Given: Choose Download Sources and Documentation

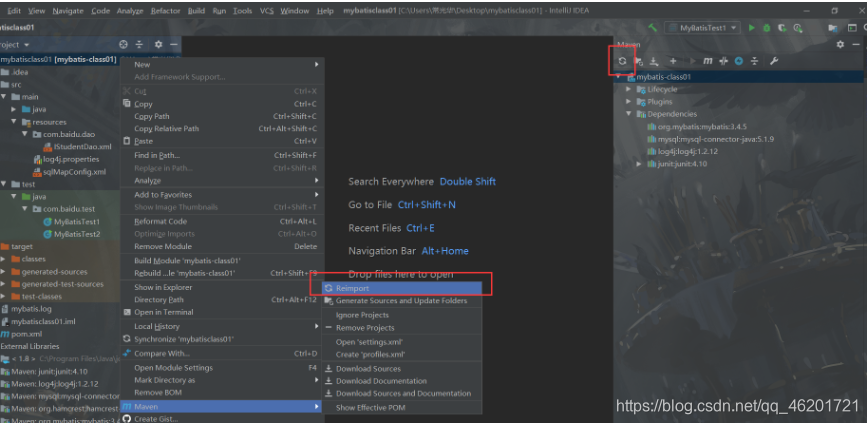Looking at the screenshot, I should (x=402, y=393).
